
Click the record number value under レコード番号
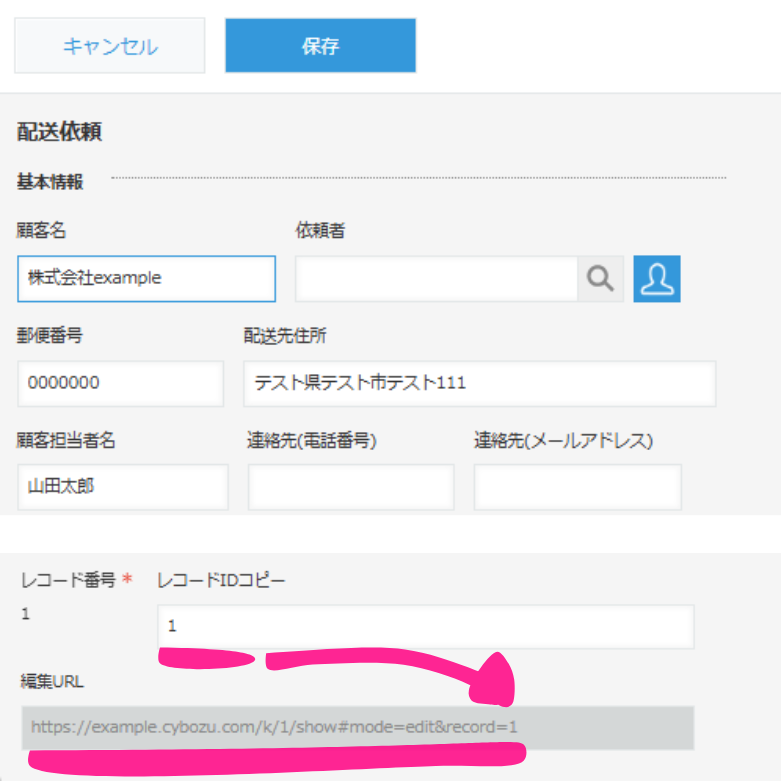26,614
